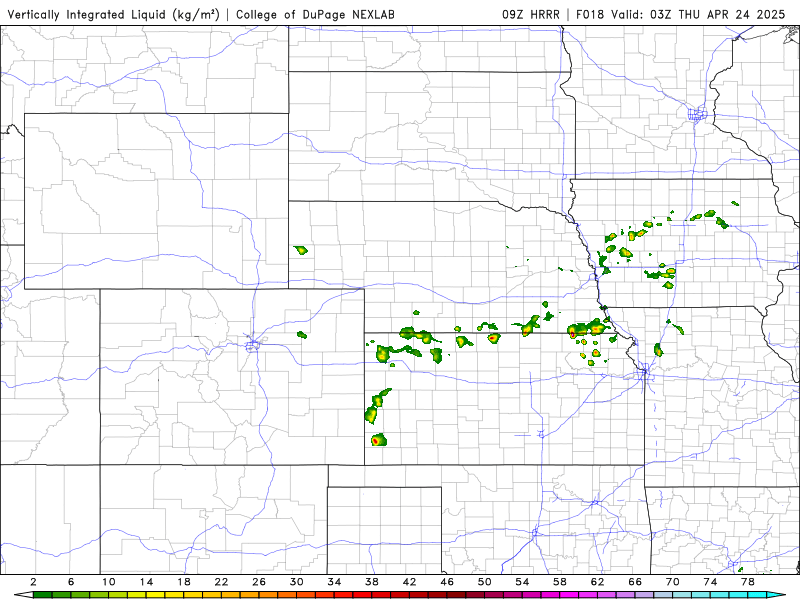The width and height of the screenshot is (800, 600).
Task: Click the color scale label "42"
Action: 410,582
